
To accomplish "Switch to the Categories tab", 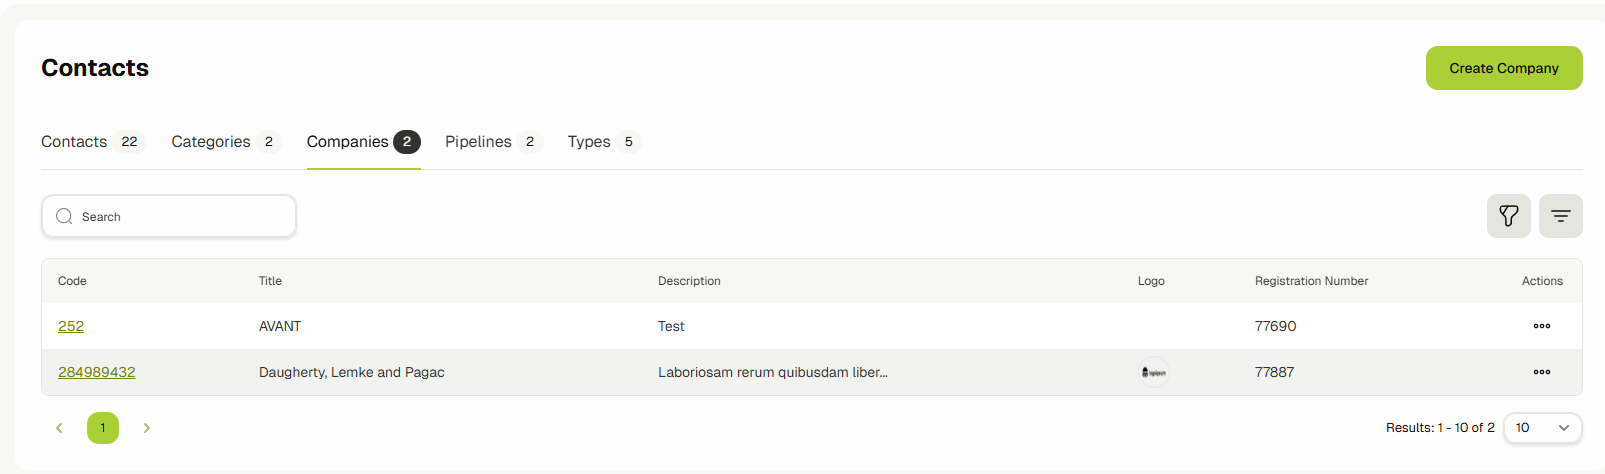I will tap(211, 142).
